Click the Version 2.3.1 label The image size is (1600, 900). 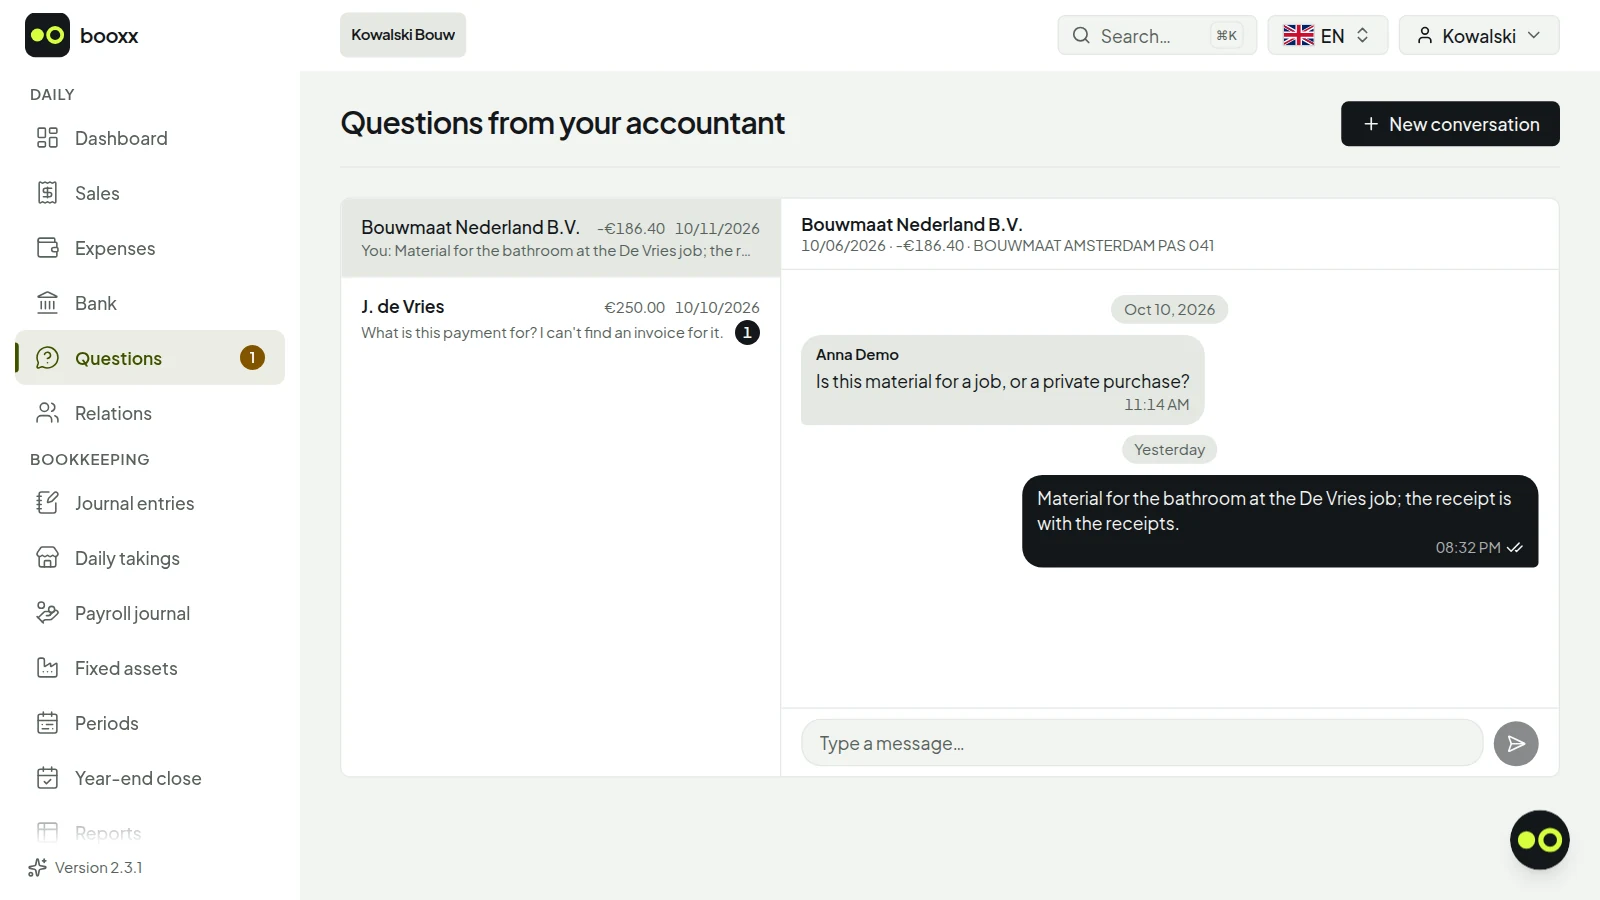tap(98, 867)
